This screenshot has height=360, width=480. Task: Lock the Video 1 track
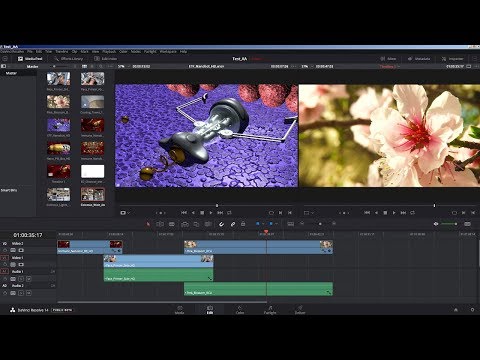pos(5,264)
